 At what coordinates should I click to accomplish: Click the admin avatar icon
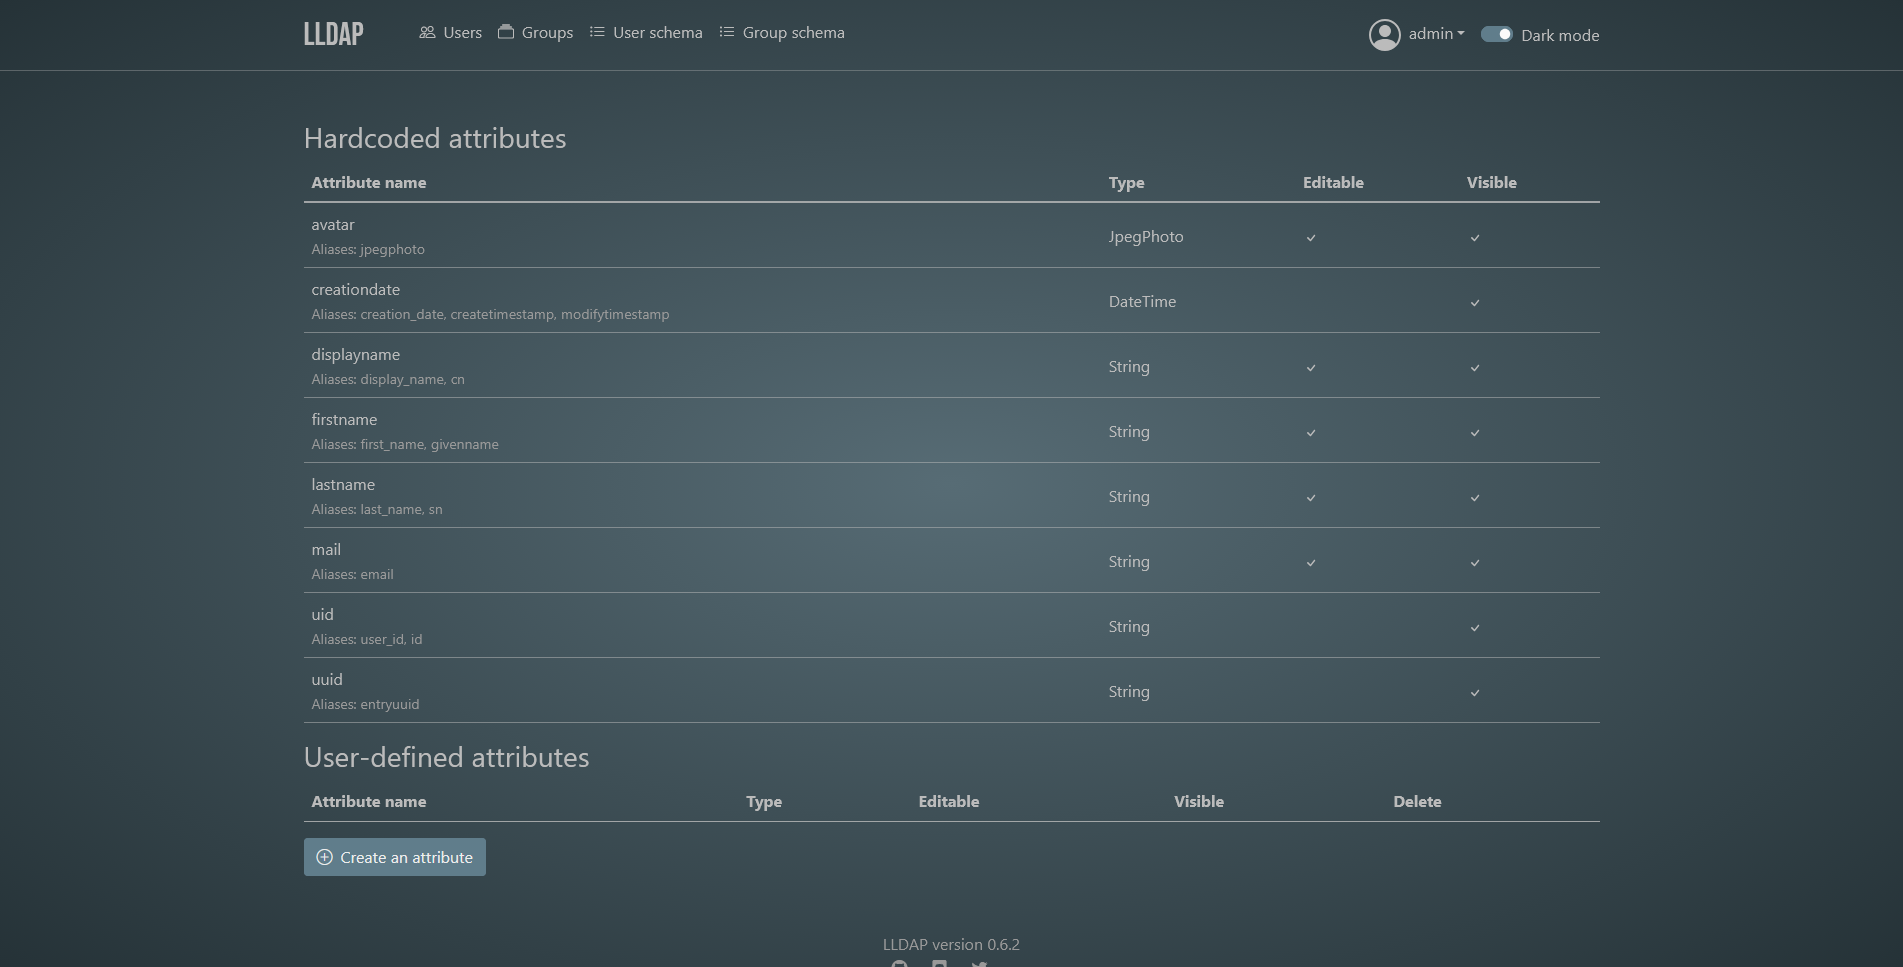coord(1384,35)
